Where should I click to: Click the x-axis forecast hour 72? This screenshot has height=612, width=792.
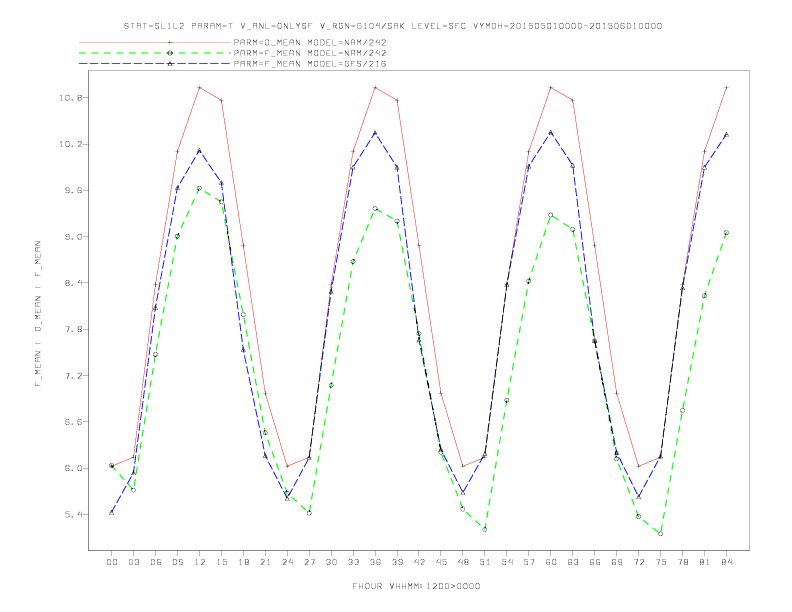639,562
